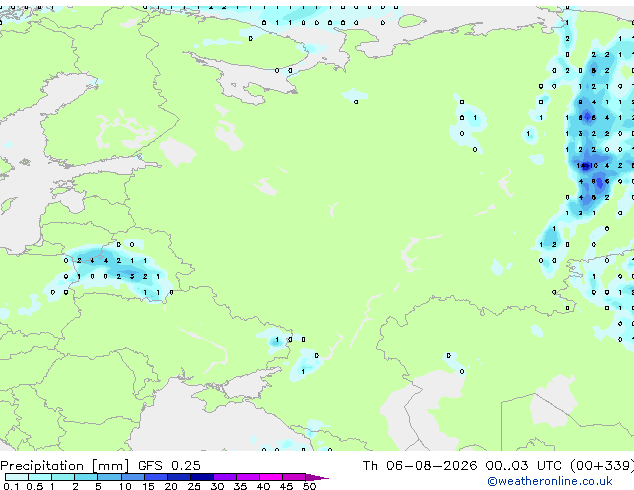
Task: Click the above-50 legend arrow tip
Action: pos(317,477)
